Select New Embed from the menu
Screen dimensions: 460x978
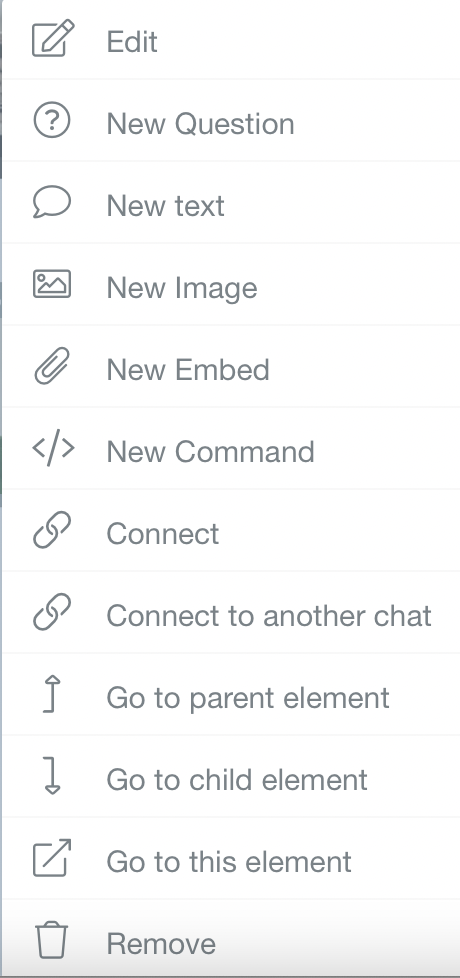tap(231, 366)
